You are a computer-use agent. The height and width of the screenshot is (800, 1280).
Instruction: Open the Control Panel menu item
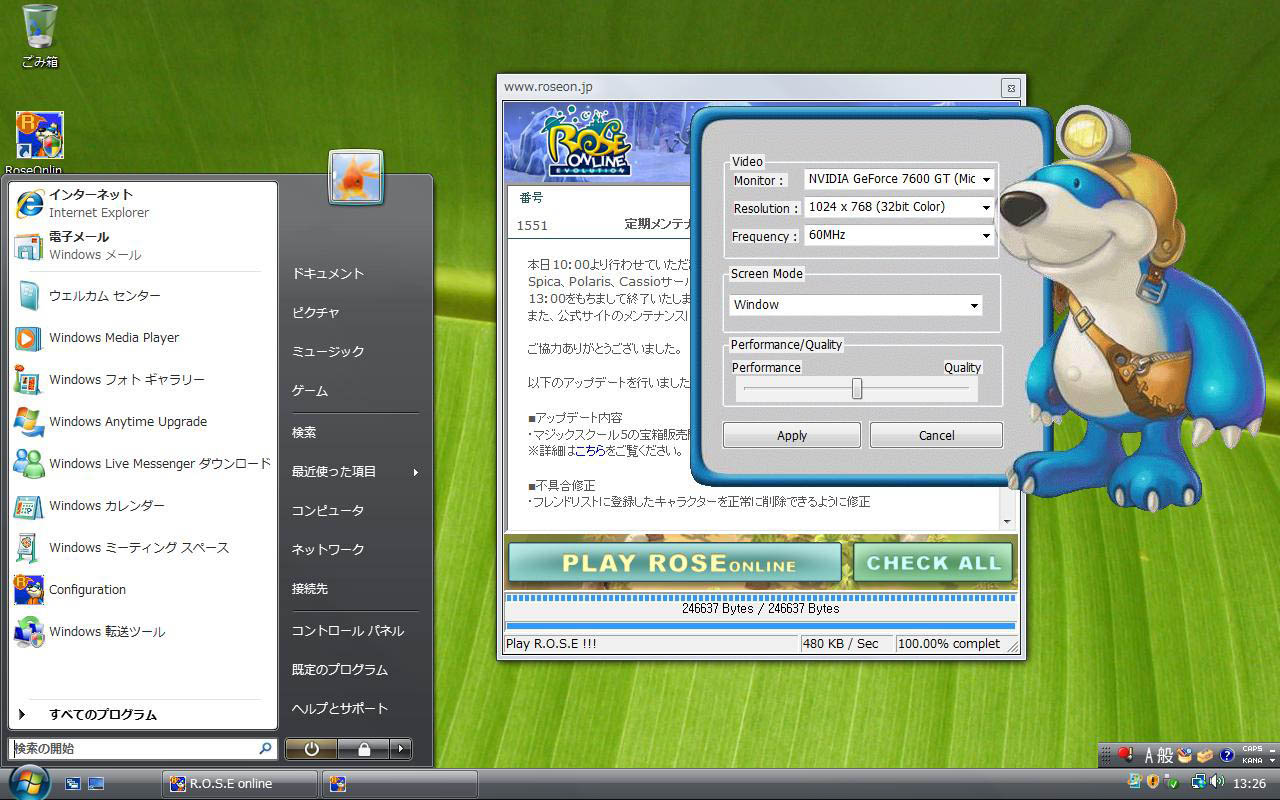(347, 631)
